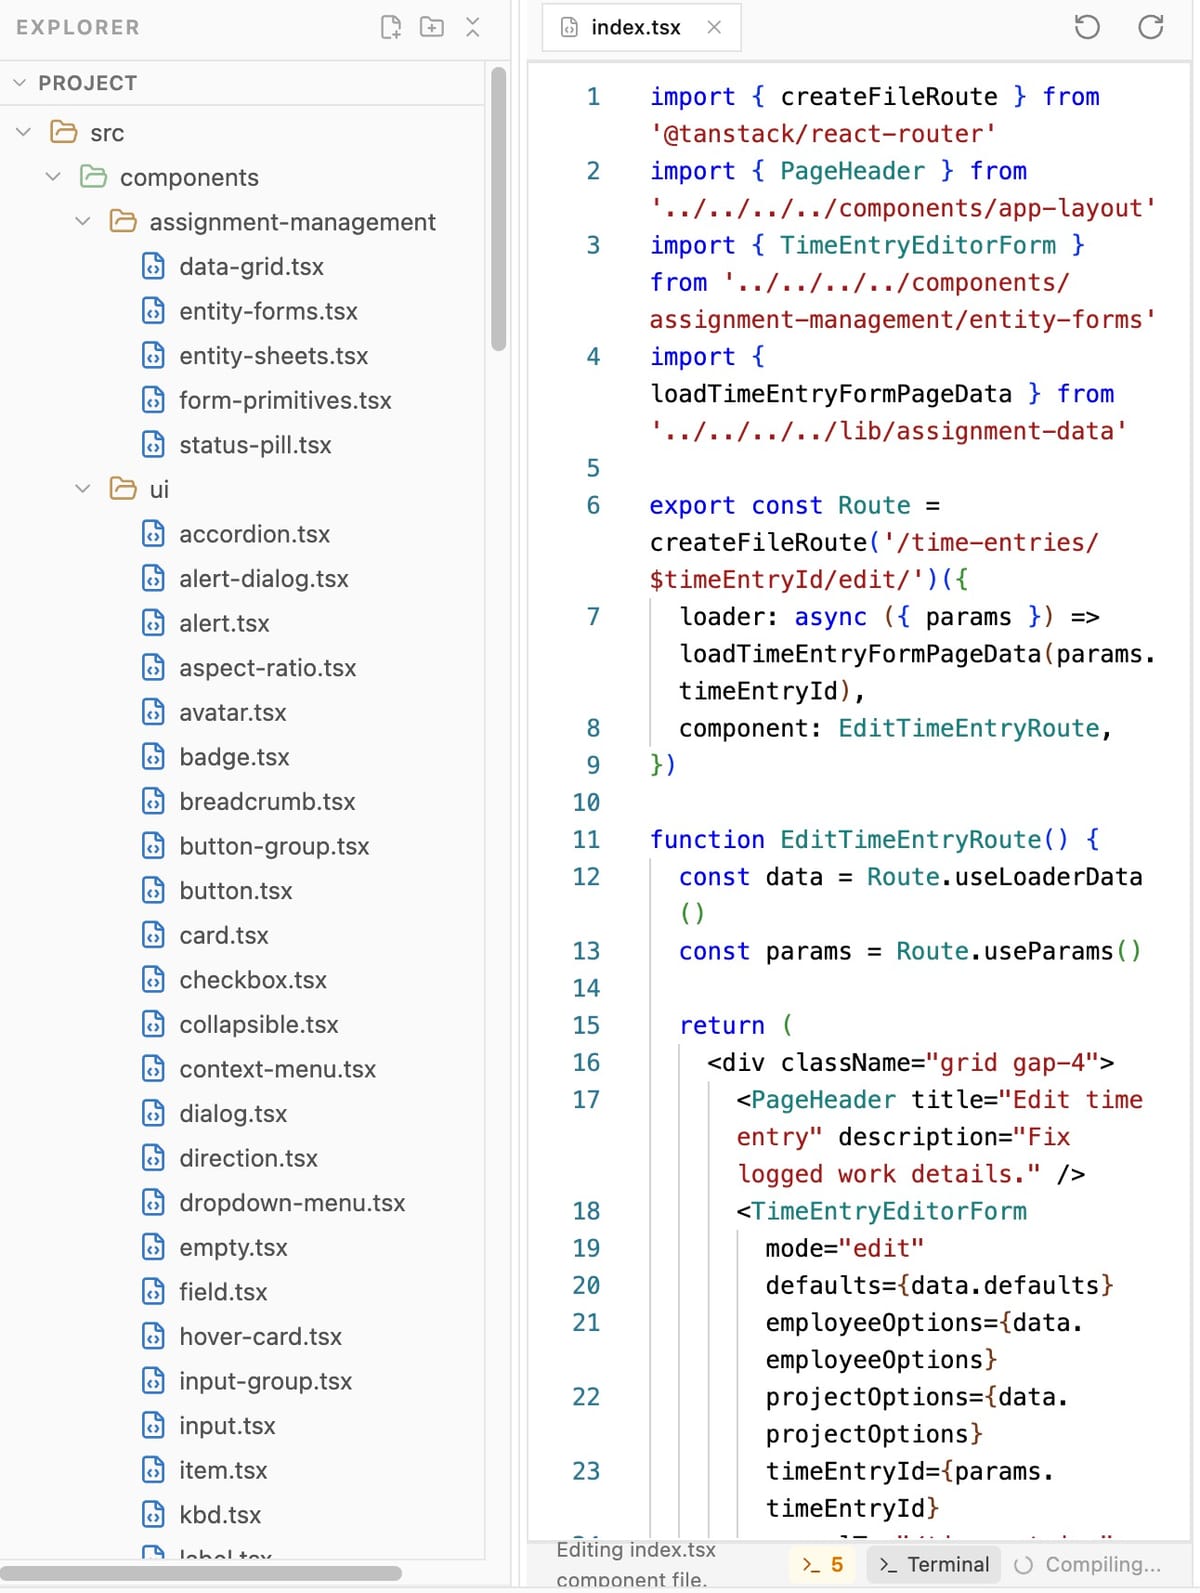Open breadcrumb.tsx file
This screenshot has height=1593, width=1200.
[x=267, y=802]
